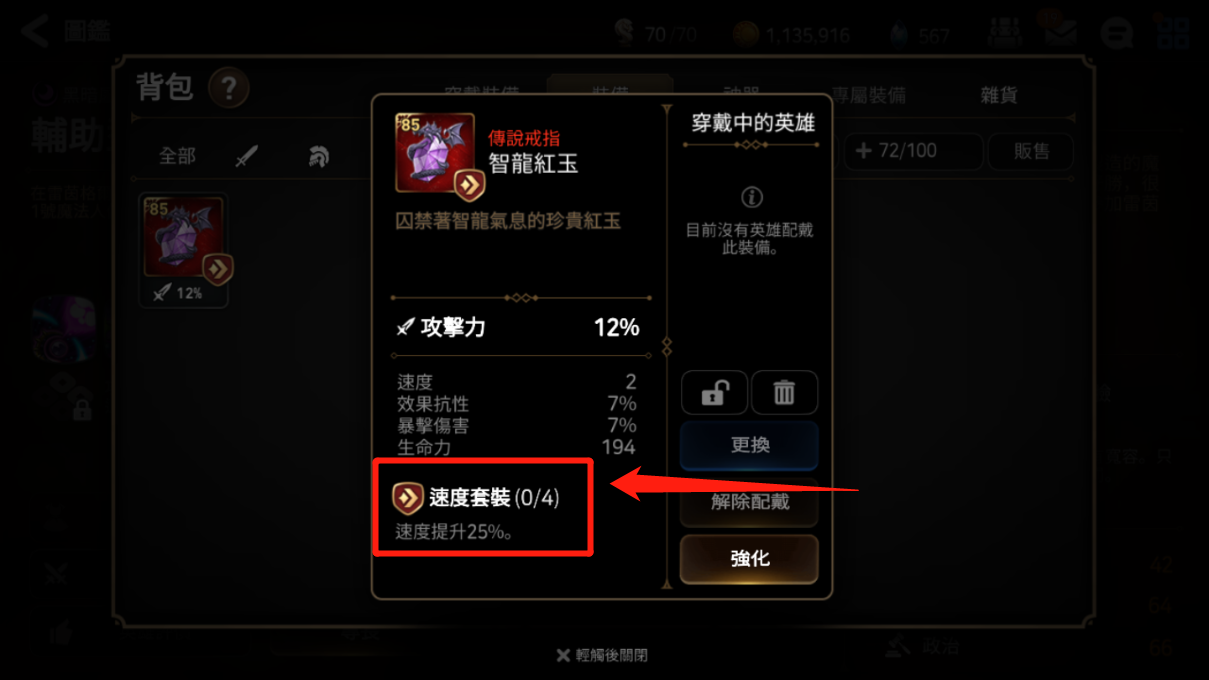Switch to the 雜貨 tab

(x=999, y=95)
